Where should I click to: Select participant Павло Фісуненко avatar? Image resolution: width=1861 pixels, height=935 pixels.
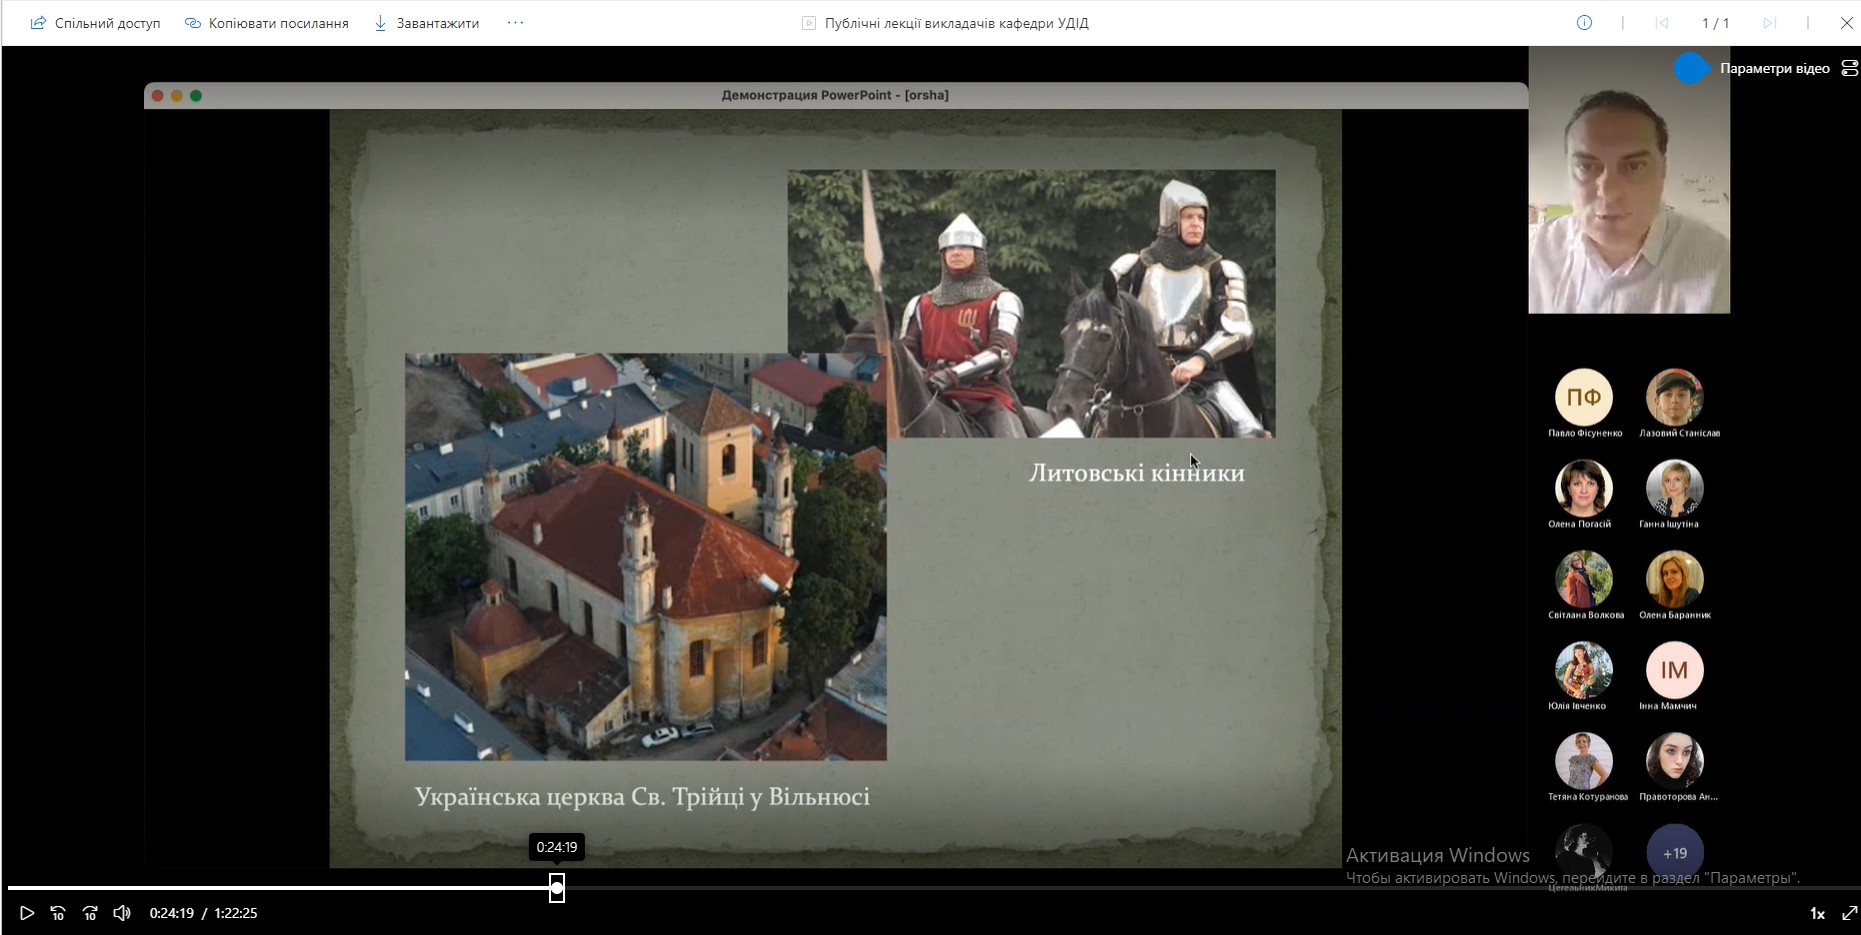1584,398
